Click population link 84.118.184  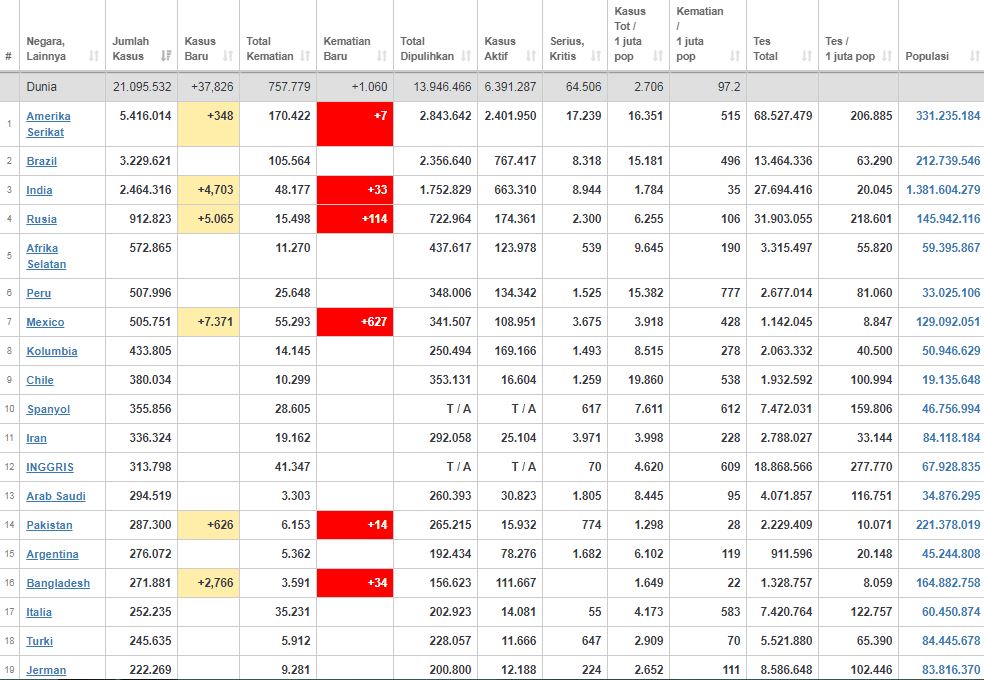coord(951,437)
